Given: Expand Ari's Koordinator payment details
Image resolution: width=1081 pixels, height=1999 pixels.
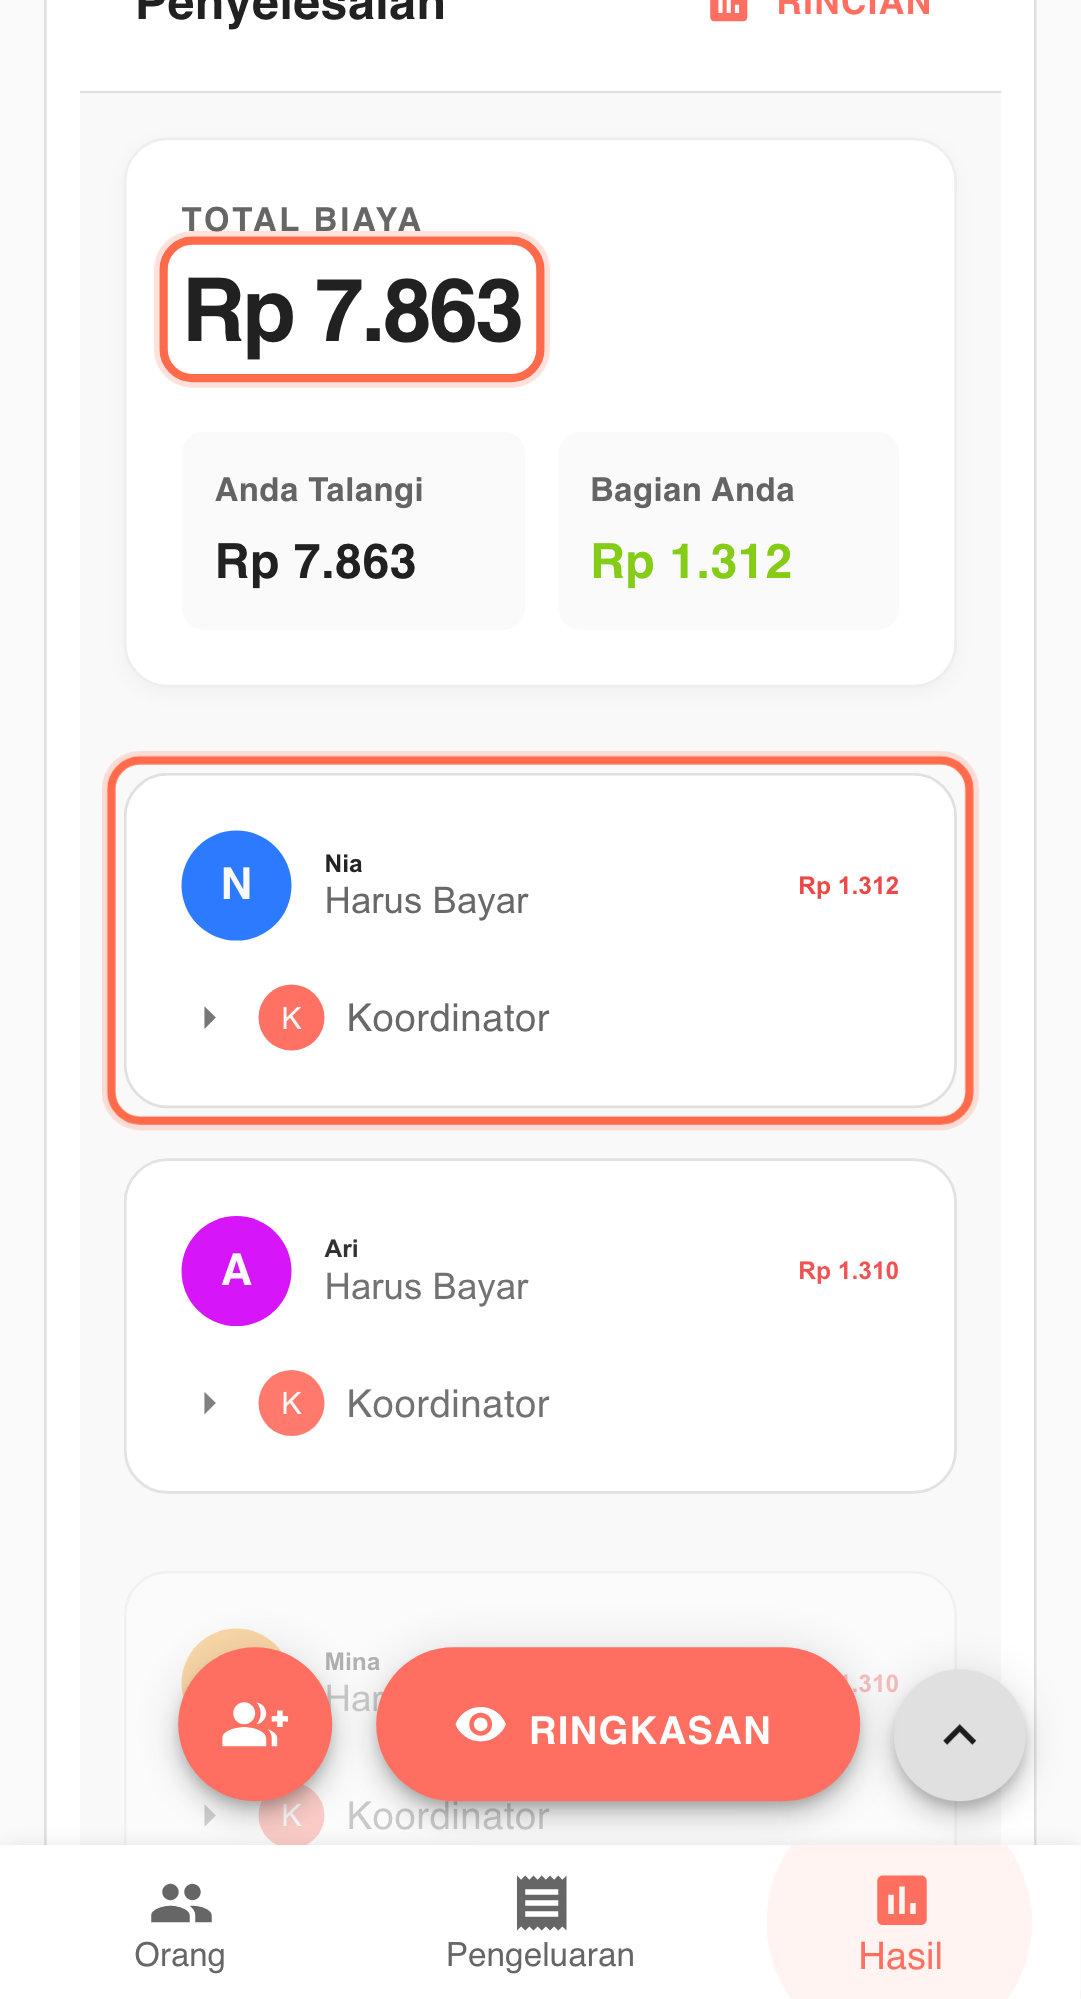Looking at the screenshot, I should coord(210,1403).
